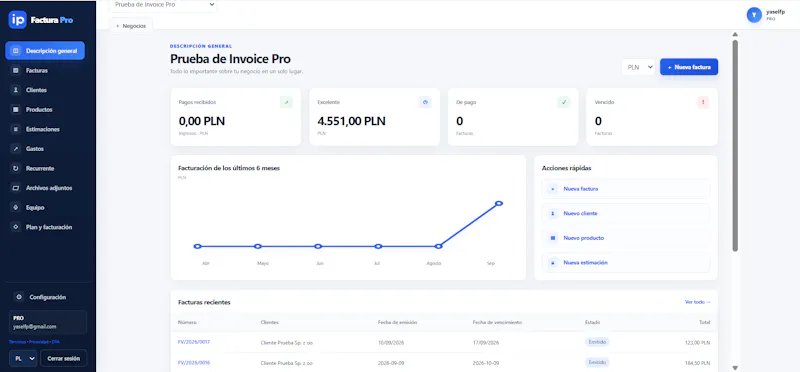Click the 184,50 PLN total cell

[697, 363]
